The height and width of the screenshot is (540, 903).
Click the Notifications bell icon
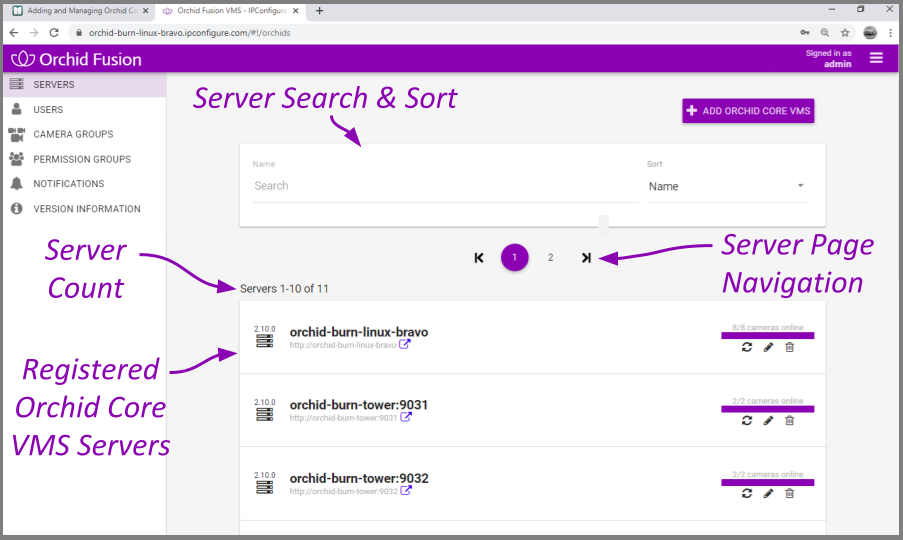pos(17,184)
